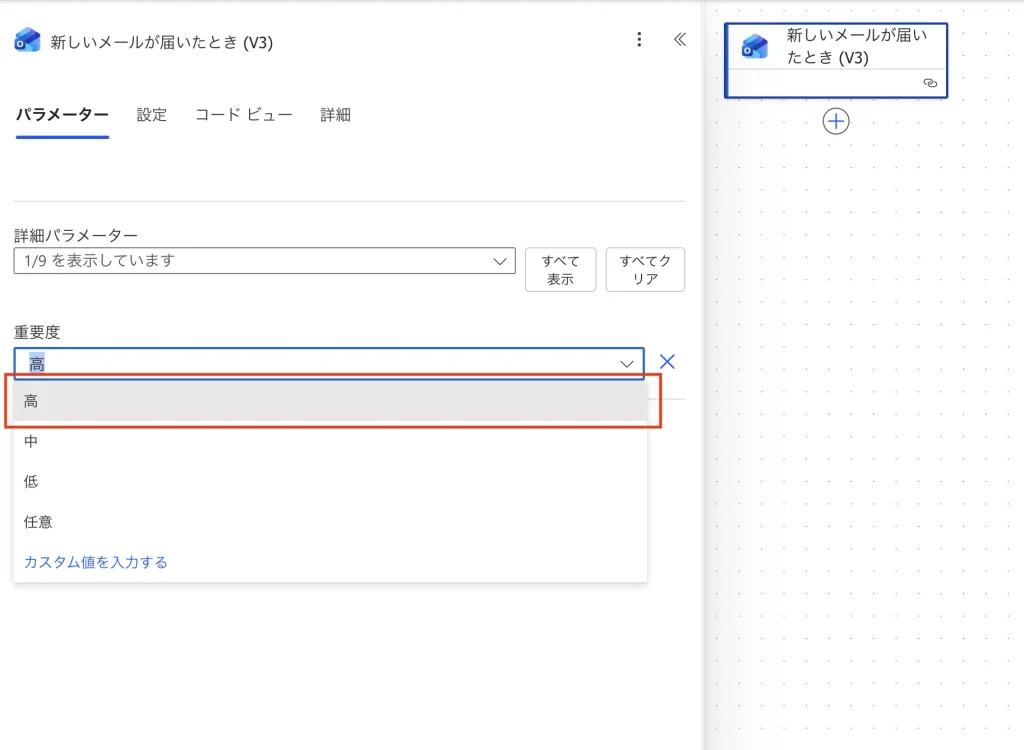The height and width of the screenshot is (750, 1024).
Task: Remove the 重要度 parameter with the X icon
Action: [x=667, y=362]
